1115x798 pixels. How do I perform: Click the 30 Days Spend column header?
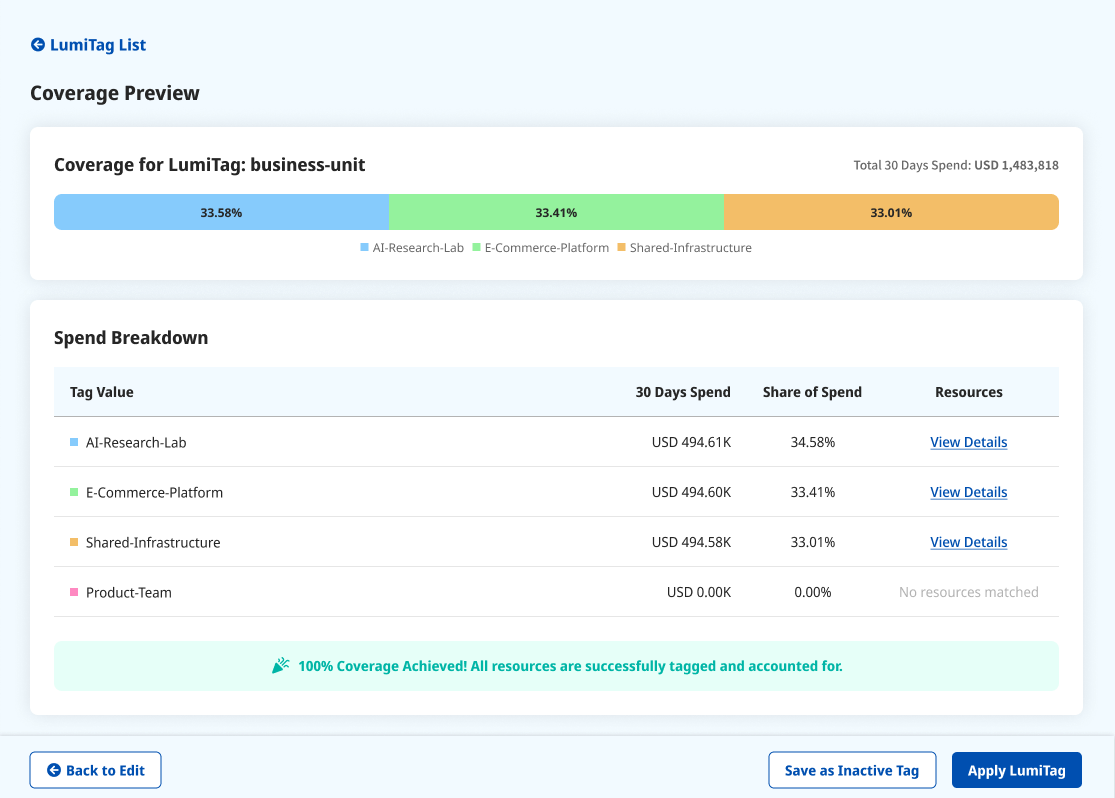point(683,392)
